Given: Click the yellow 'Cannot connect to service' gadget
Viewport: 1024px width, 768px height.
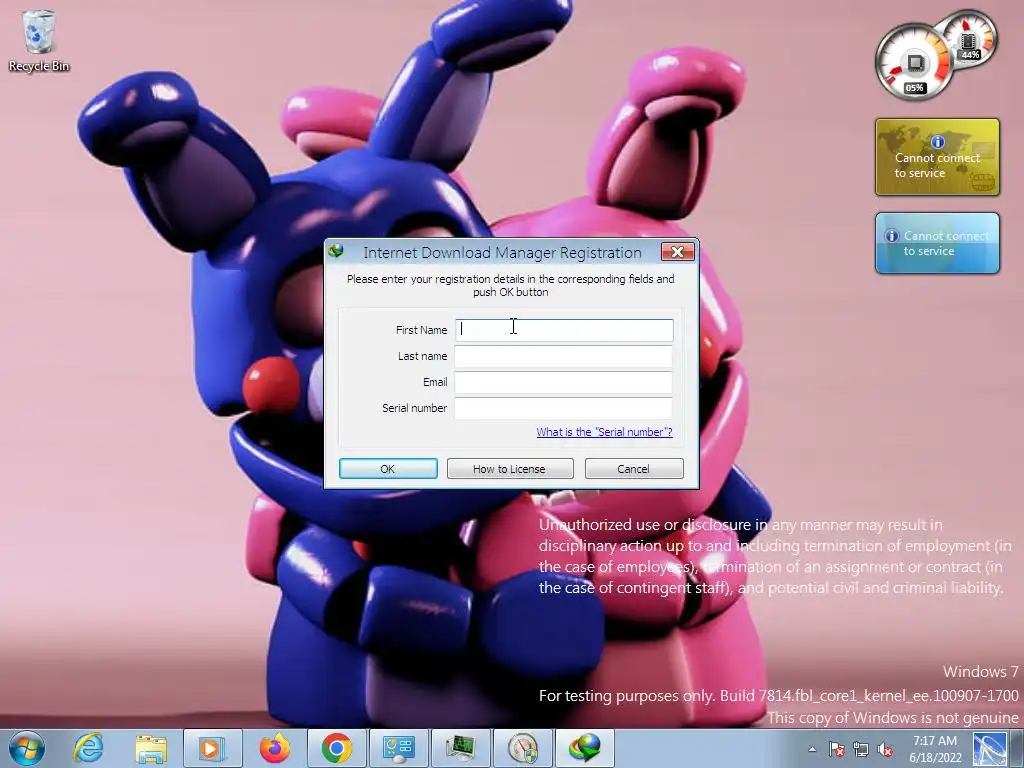Looking at the screenshot, I should [937, 157].
